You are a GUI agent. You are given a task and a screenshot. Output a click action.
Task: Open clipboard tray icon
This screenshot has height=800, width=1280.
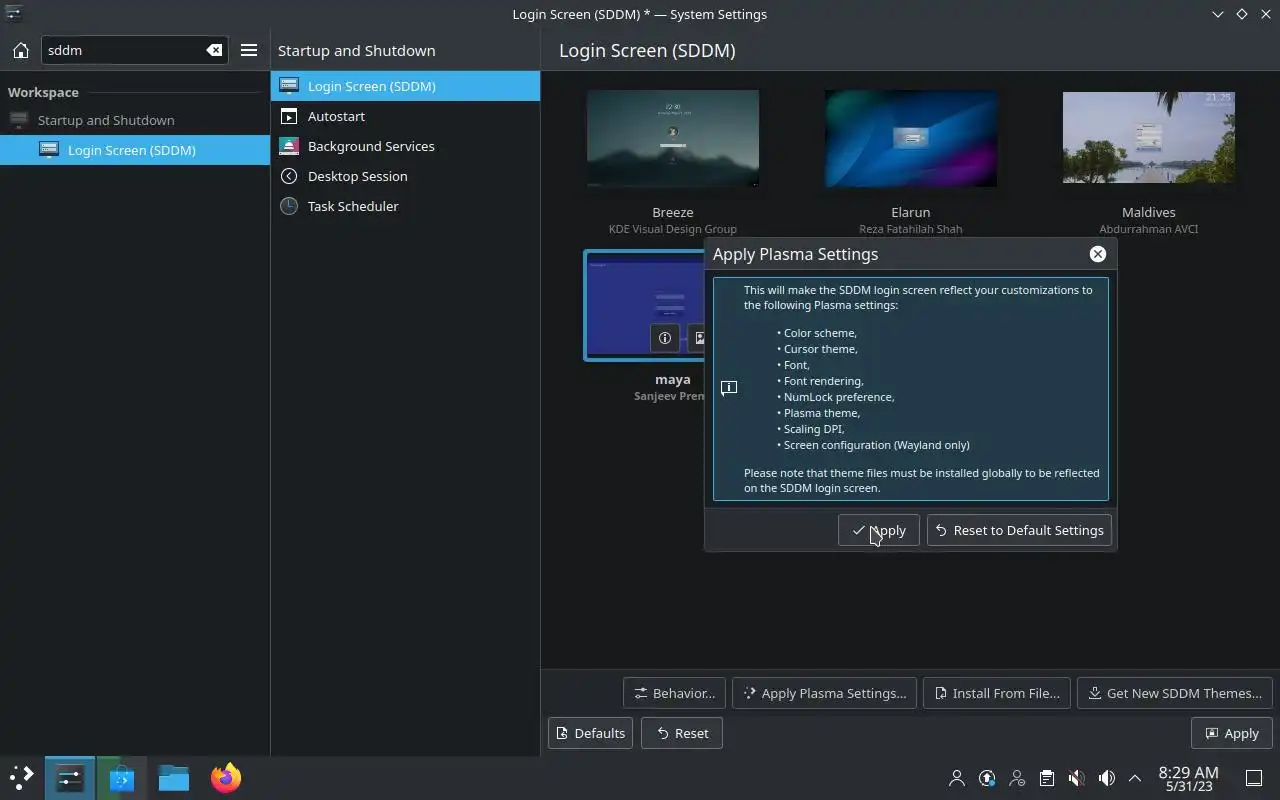(x=1047, y=778)
